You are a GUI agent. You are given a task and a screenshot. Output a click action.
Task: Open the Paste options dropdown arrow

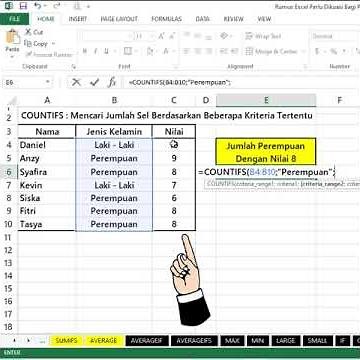coord(13,57)
